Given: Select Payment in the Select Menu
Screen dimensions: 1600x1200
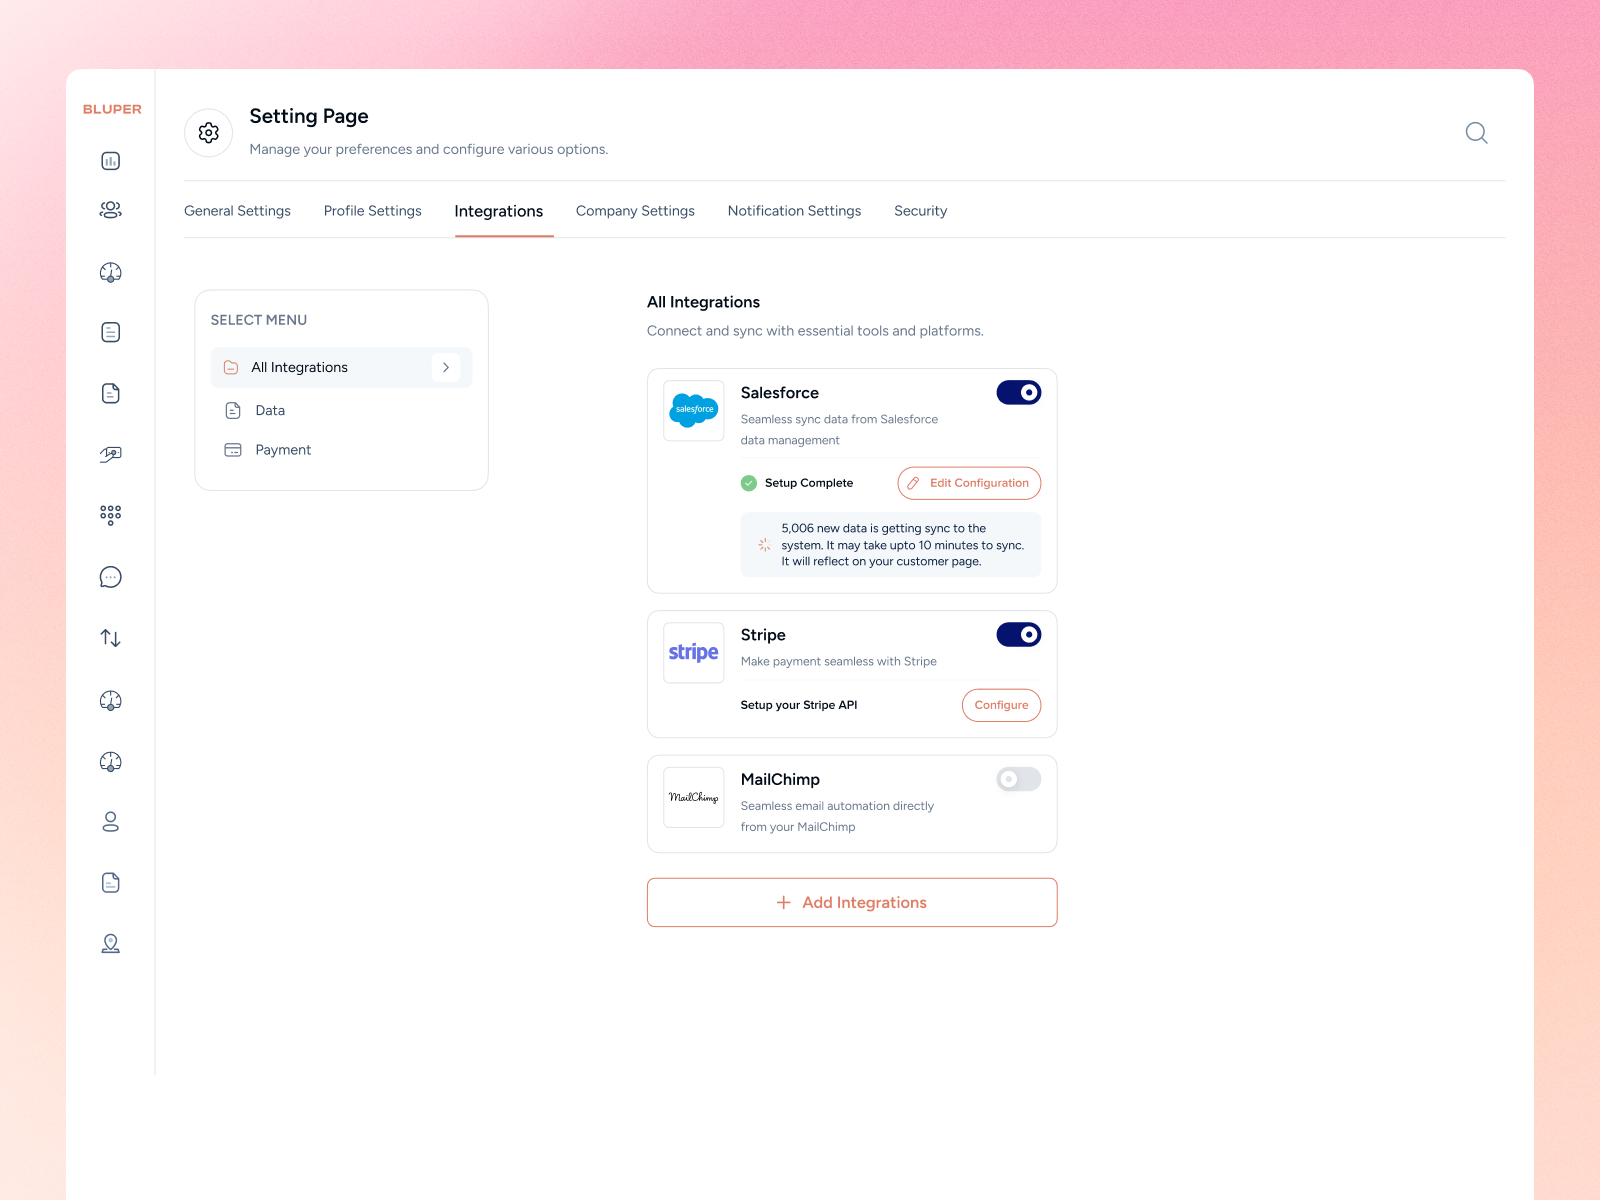Looking at the screenshot, I should [x=283, y=449].
